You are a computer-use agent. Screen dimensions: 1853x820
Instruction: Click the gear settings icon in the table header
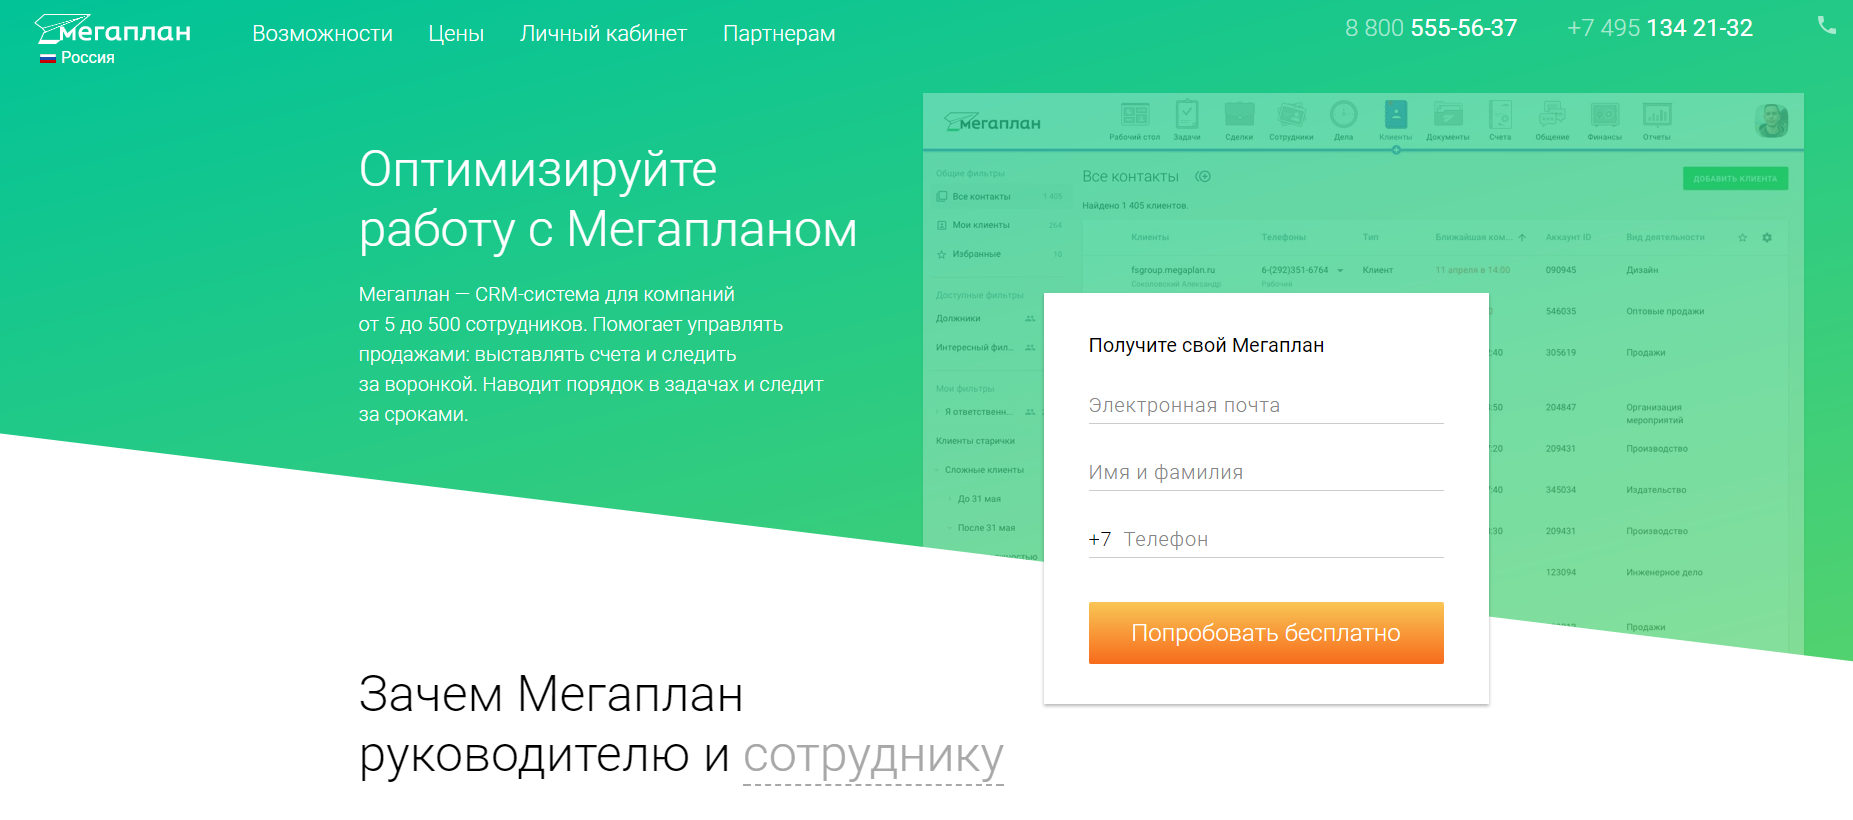pos(1767,237)
